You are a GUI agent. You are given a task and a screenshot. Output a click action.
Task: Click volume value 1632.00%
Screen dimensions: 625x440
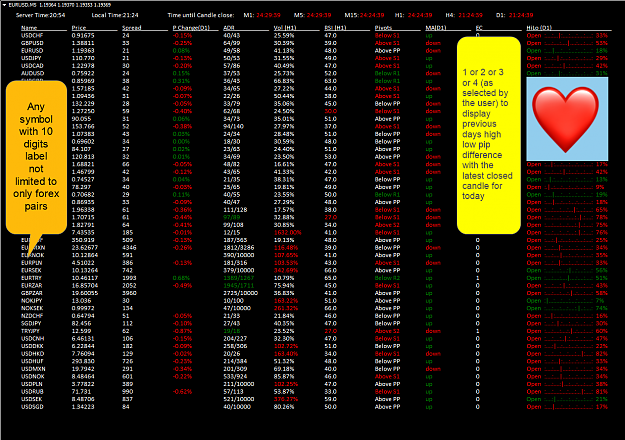pos(288,232)
